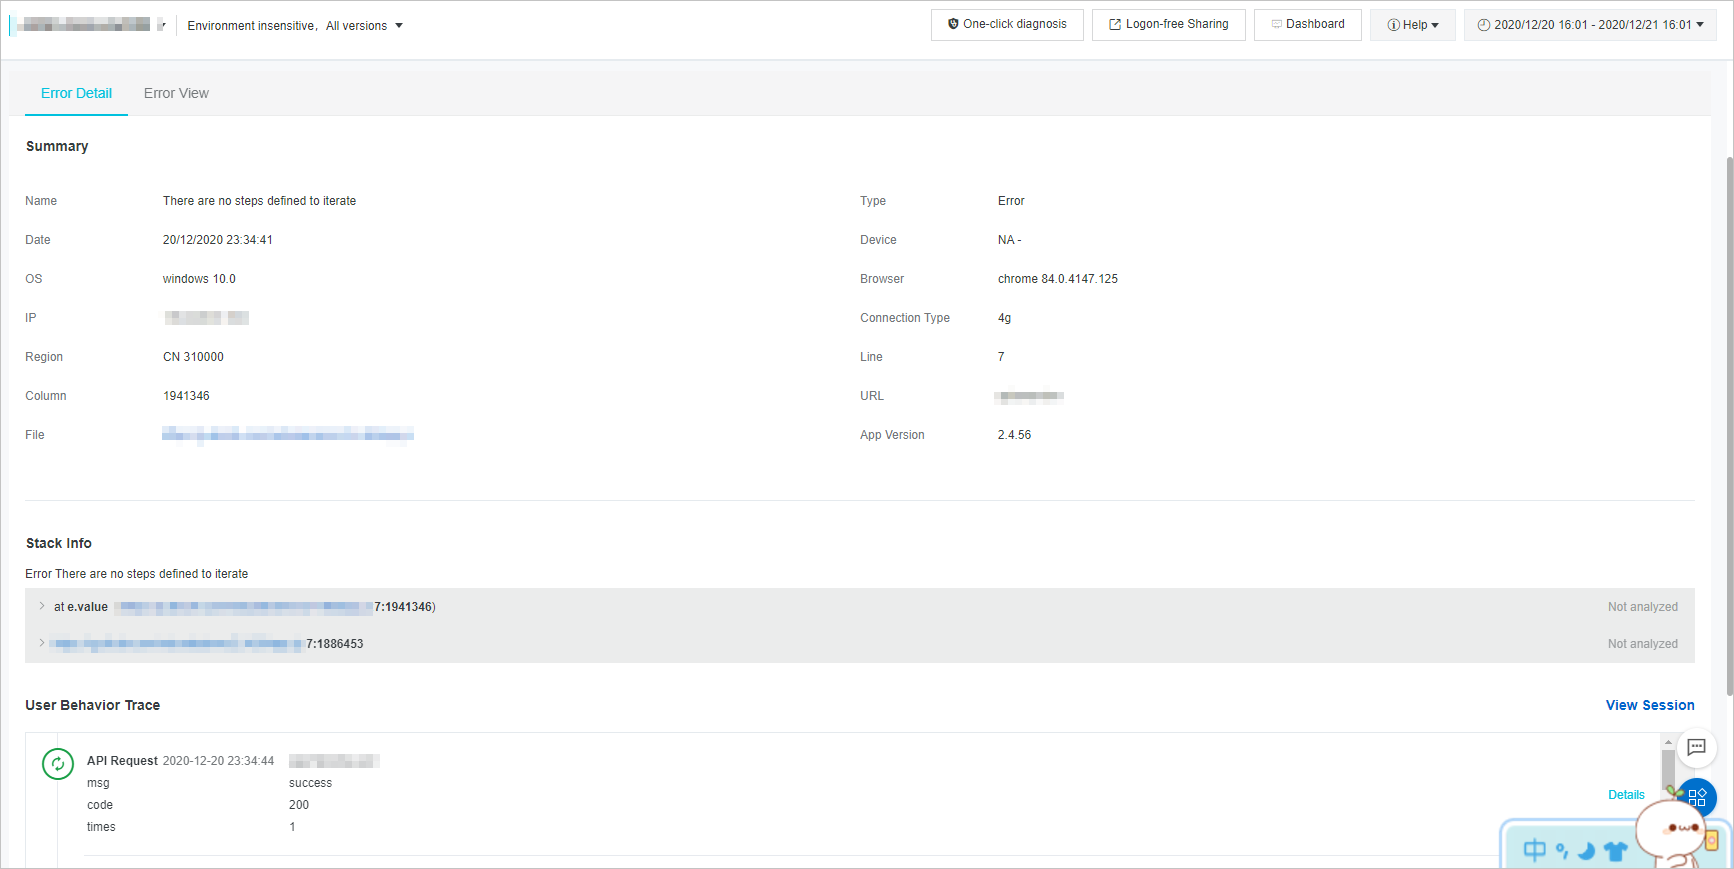Click the API Request refresh circle icon
The image size is (1734, 869).
point(58,764)
